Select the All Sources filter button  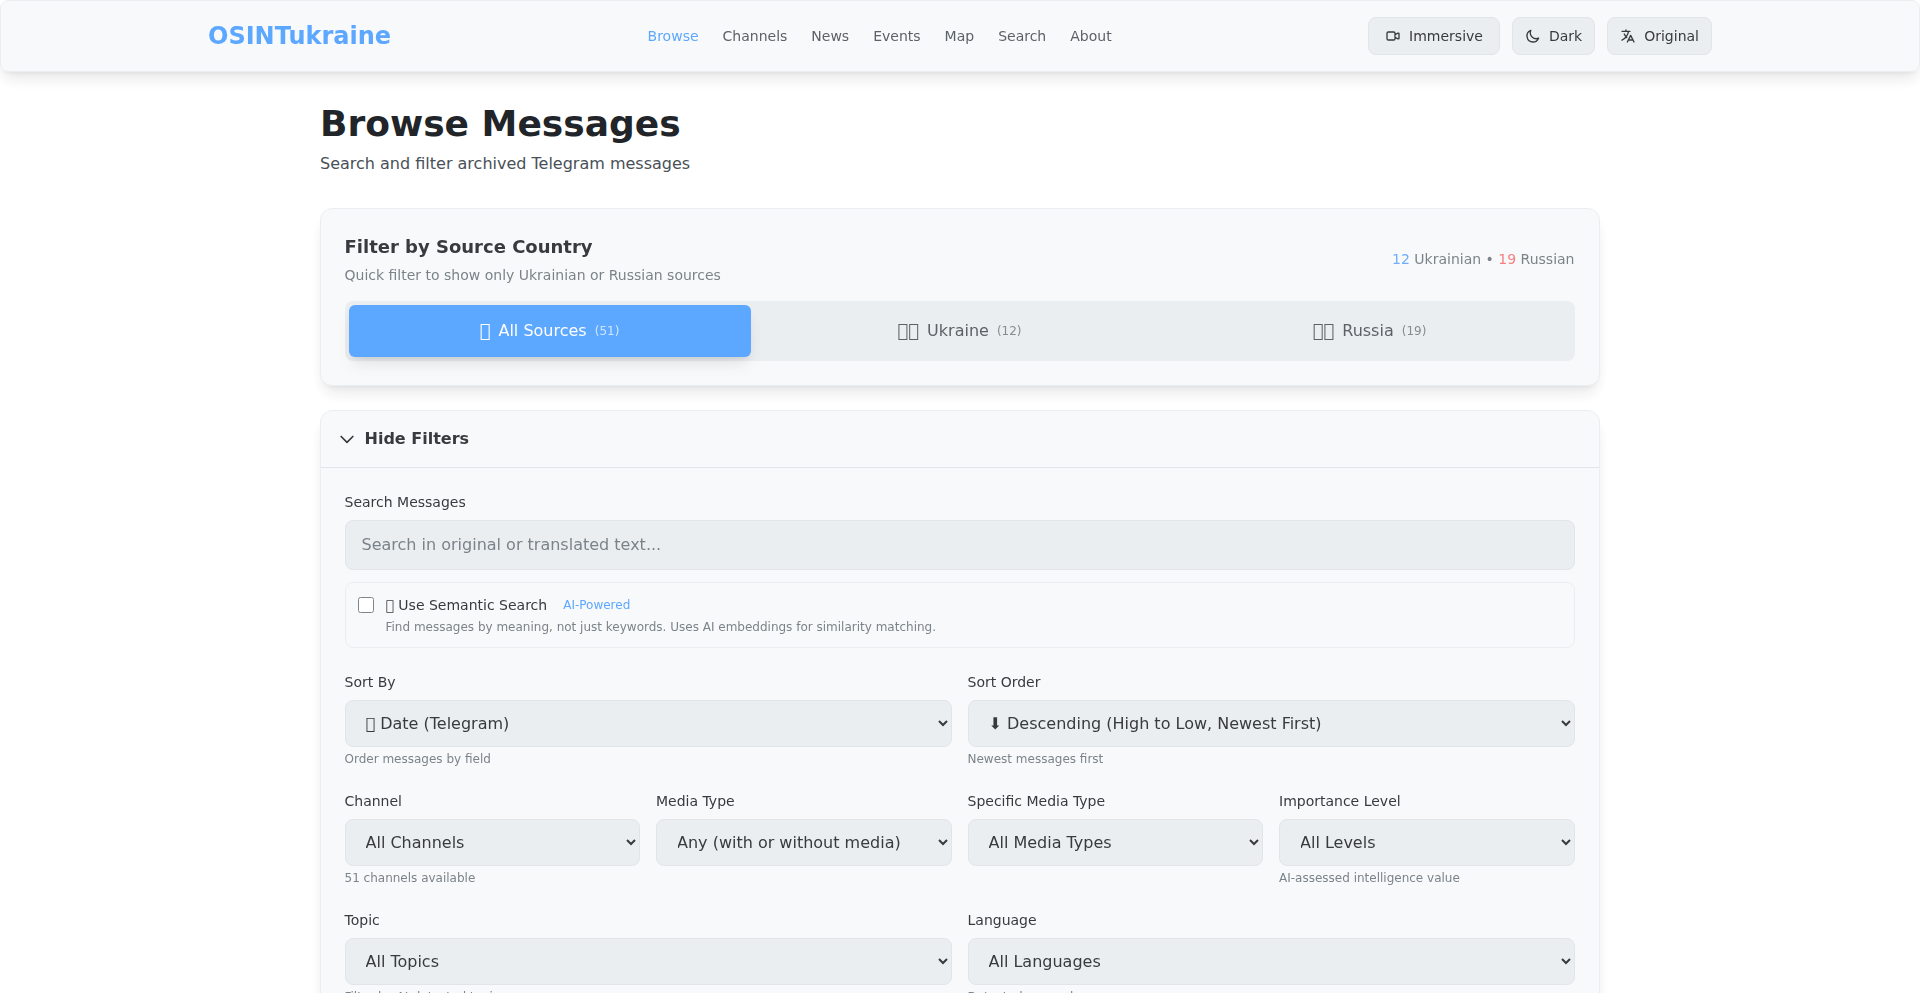[x=549, y=330]
